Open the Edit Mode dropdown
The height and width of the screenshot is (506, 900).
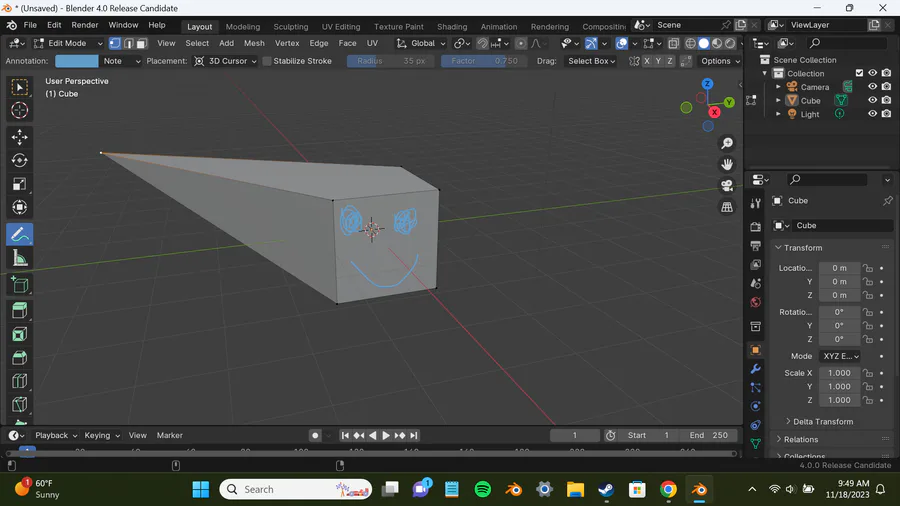[68, 43]
